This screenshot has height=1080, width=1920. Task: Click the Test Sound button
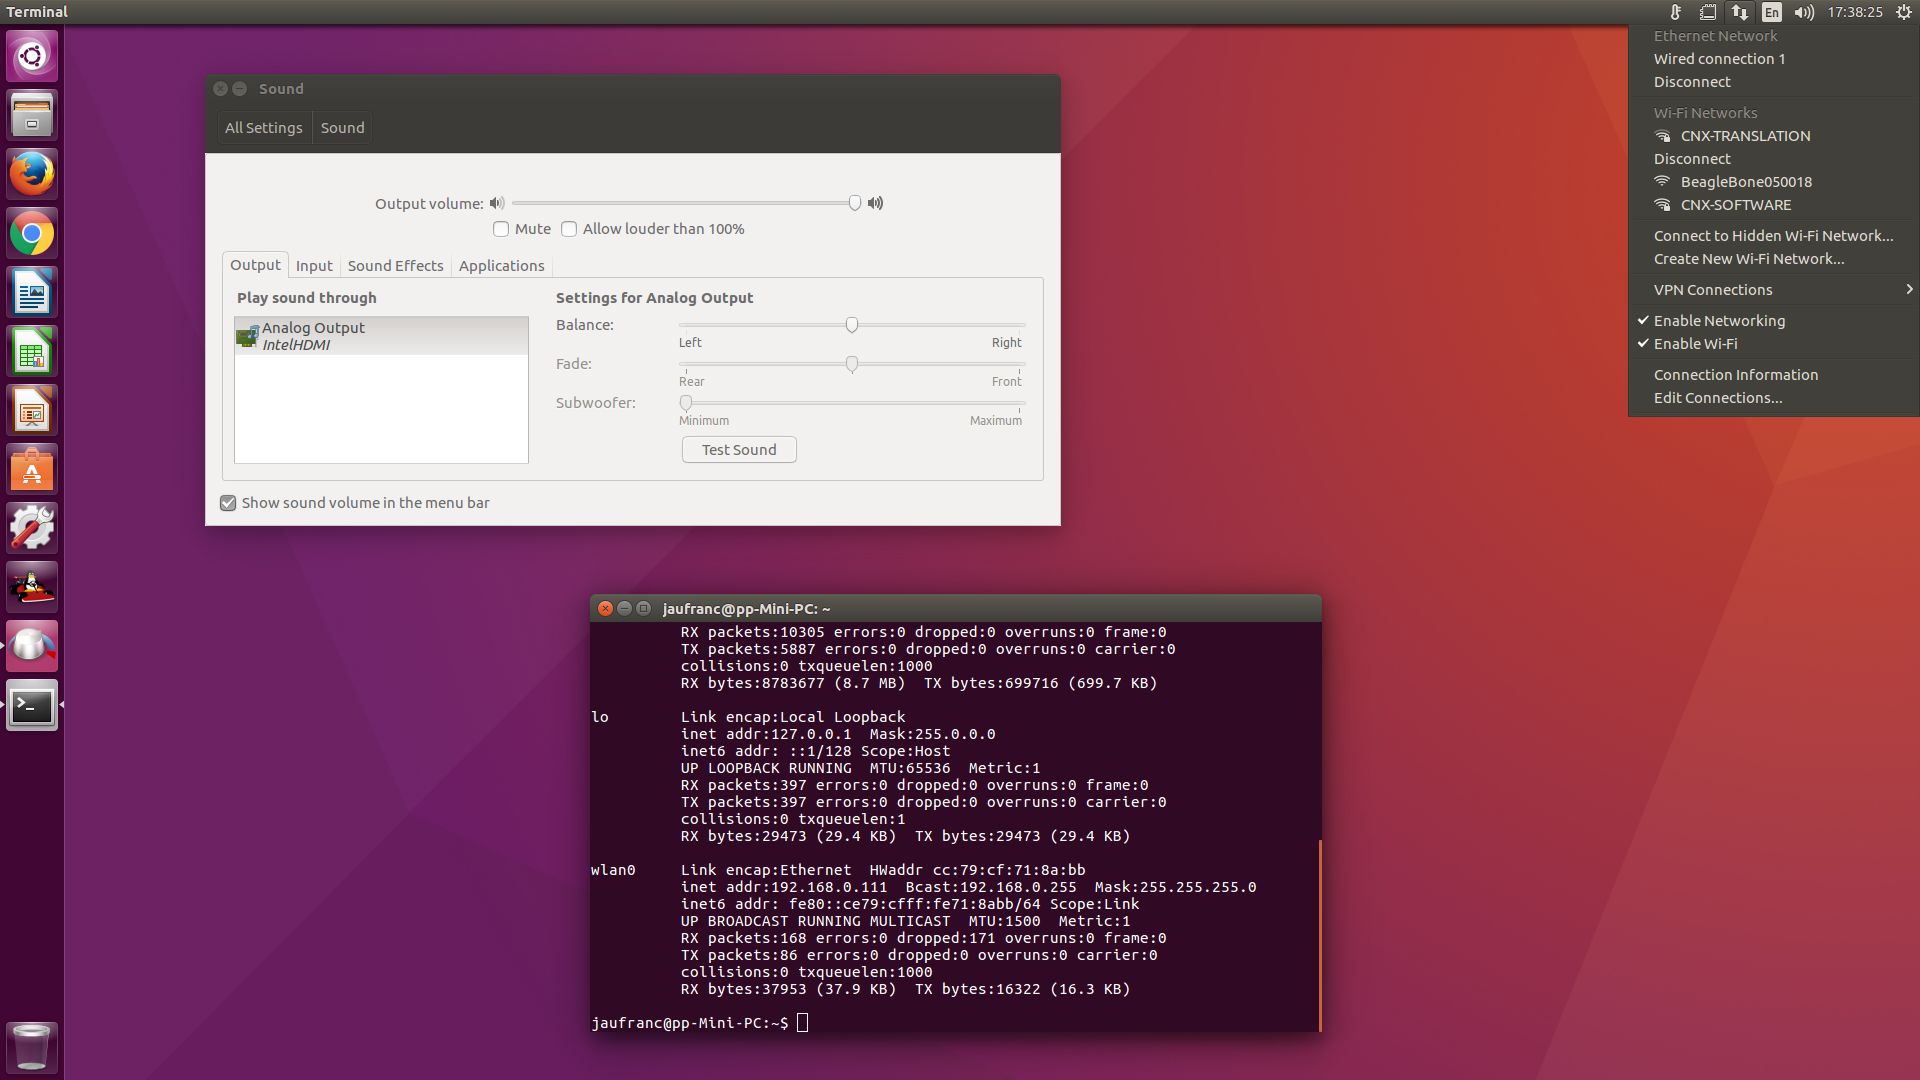(739, 450)
